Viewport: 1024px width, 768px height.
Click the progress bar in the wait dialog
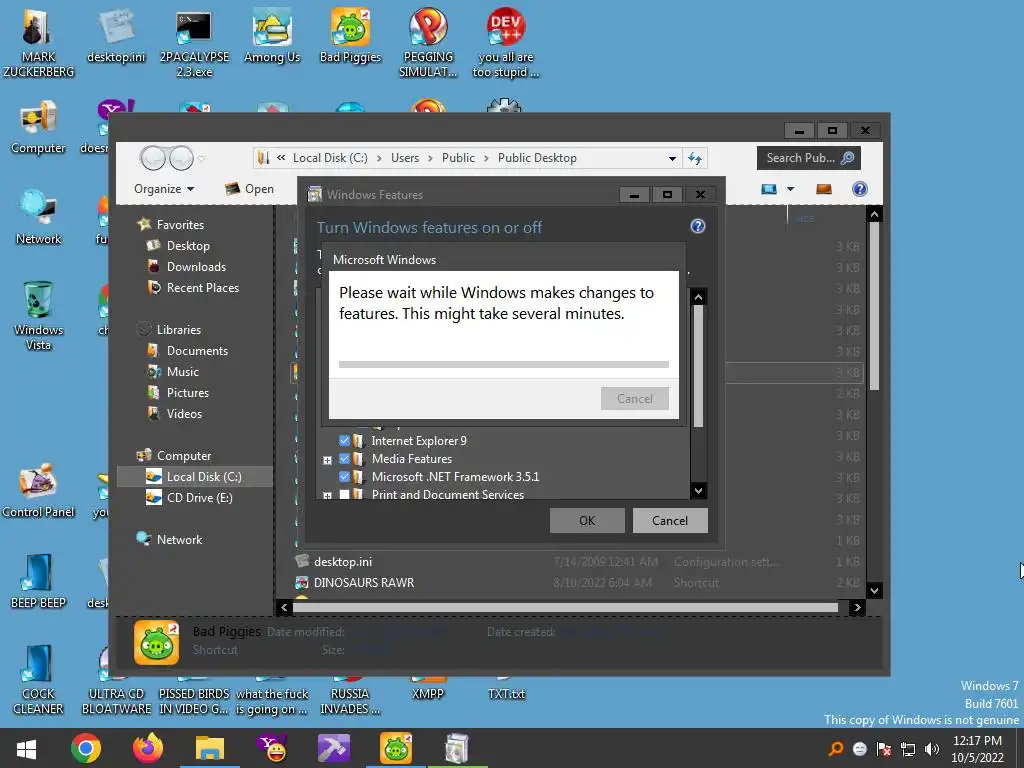click(x=504, y=364)
